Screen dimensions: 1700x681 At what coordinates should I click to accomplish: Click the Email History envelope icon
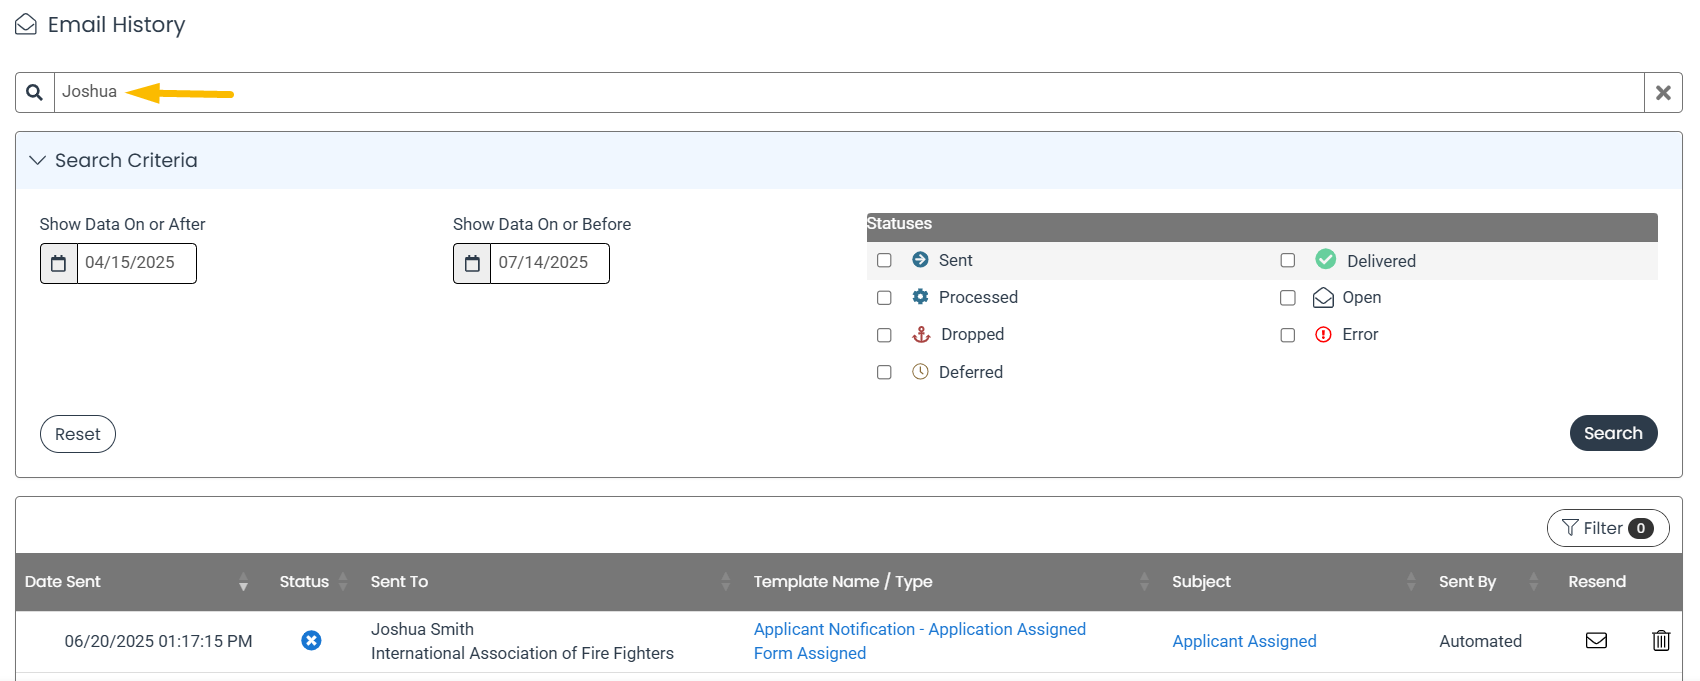coord(26,24)
